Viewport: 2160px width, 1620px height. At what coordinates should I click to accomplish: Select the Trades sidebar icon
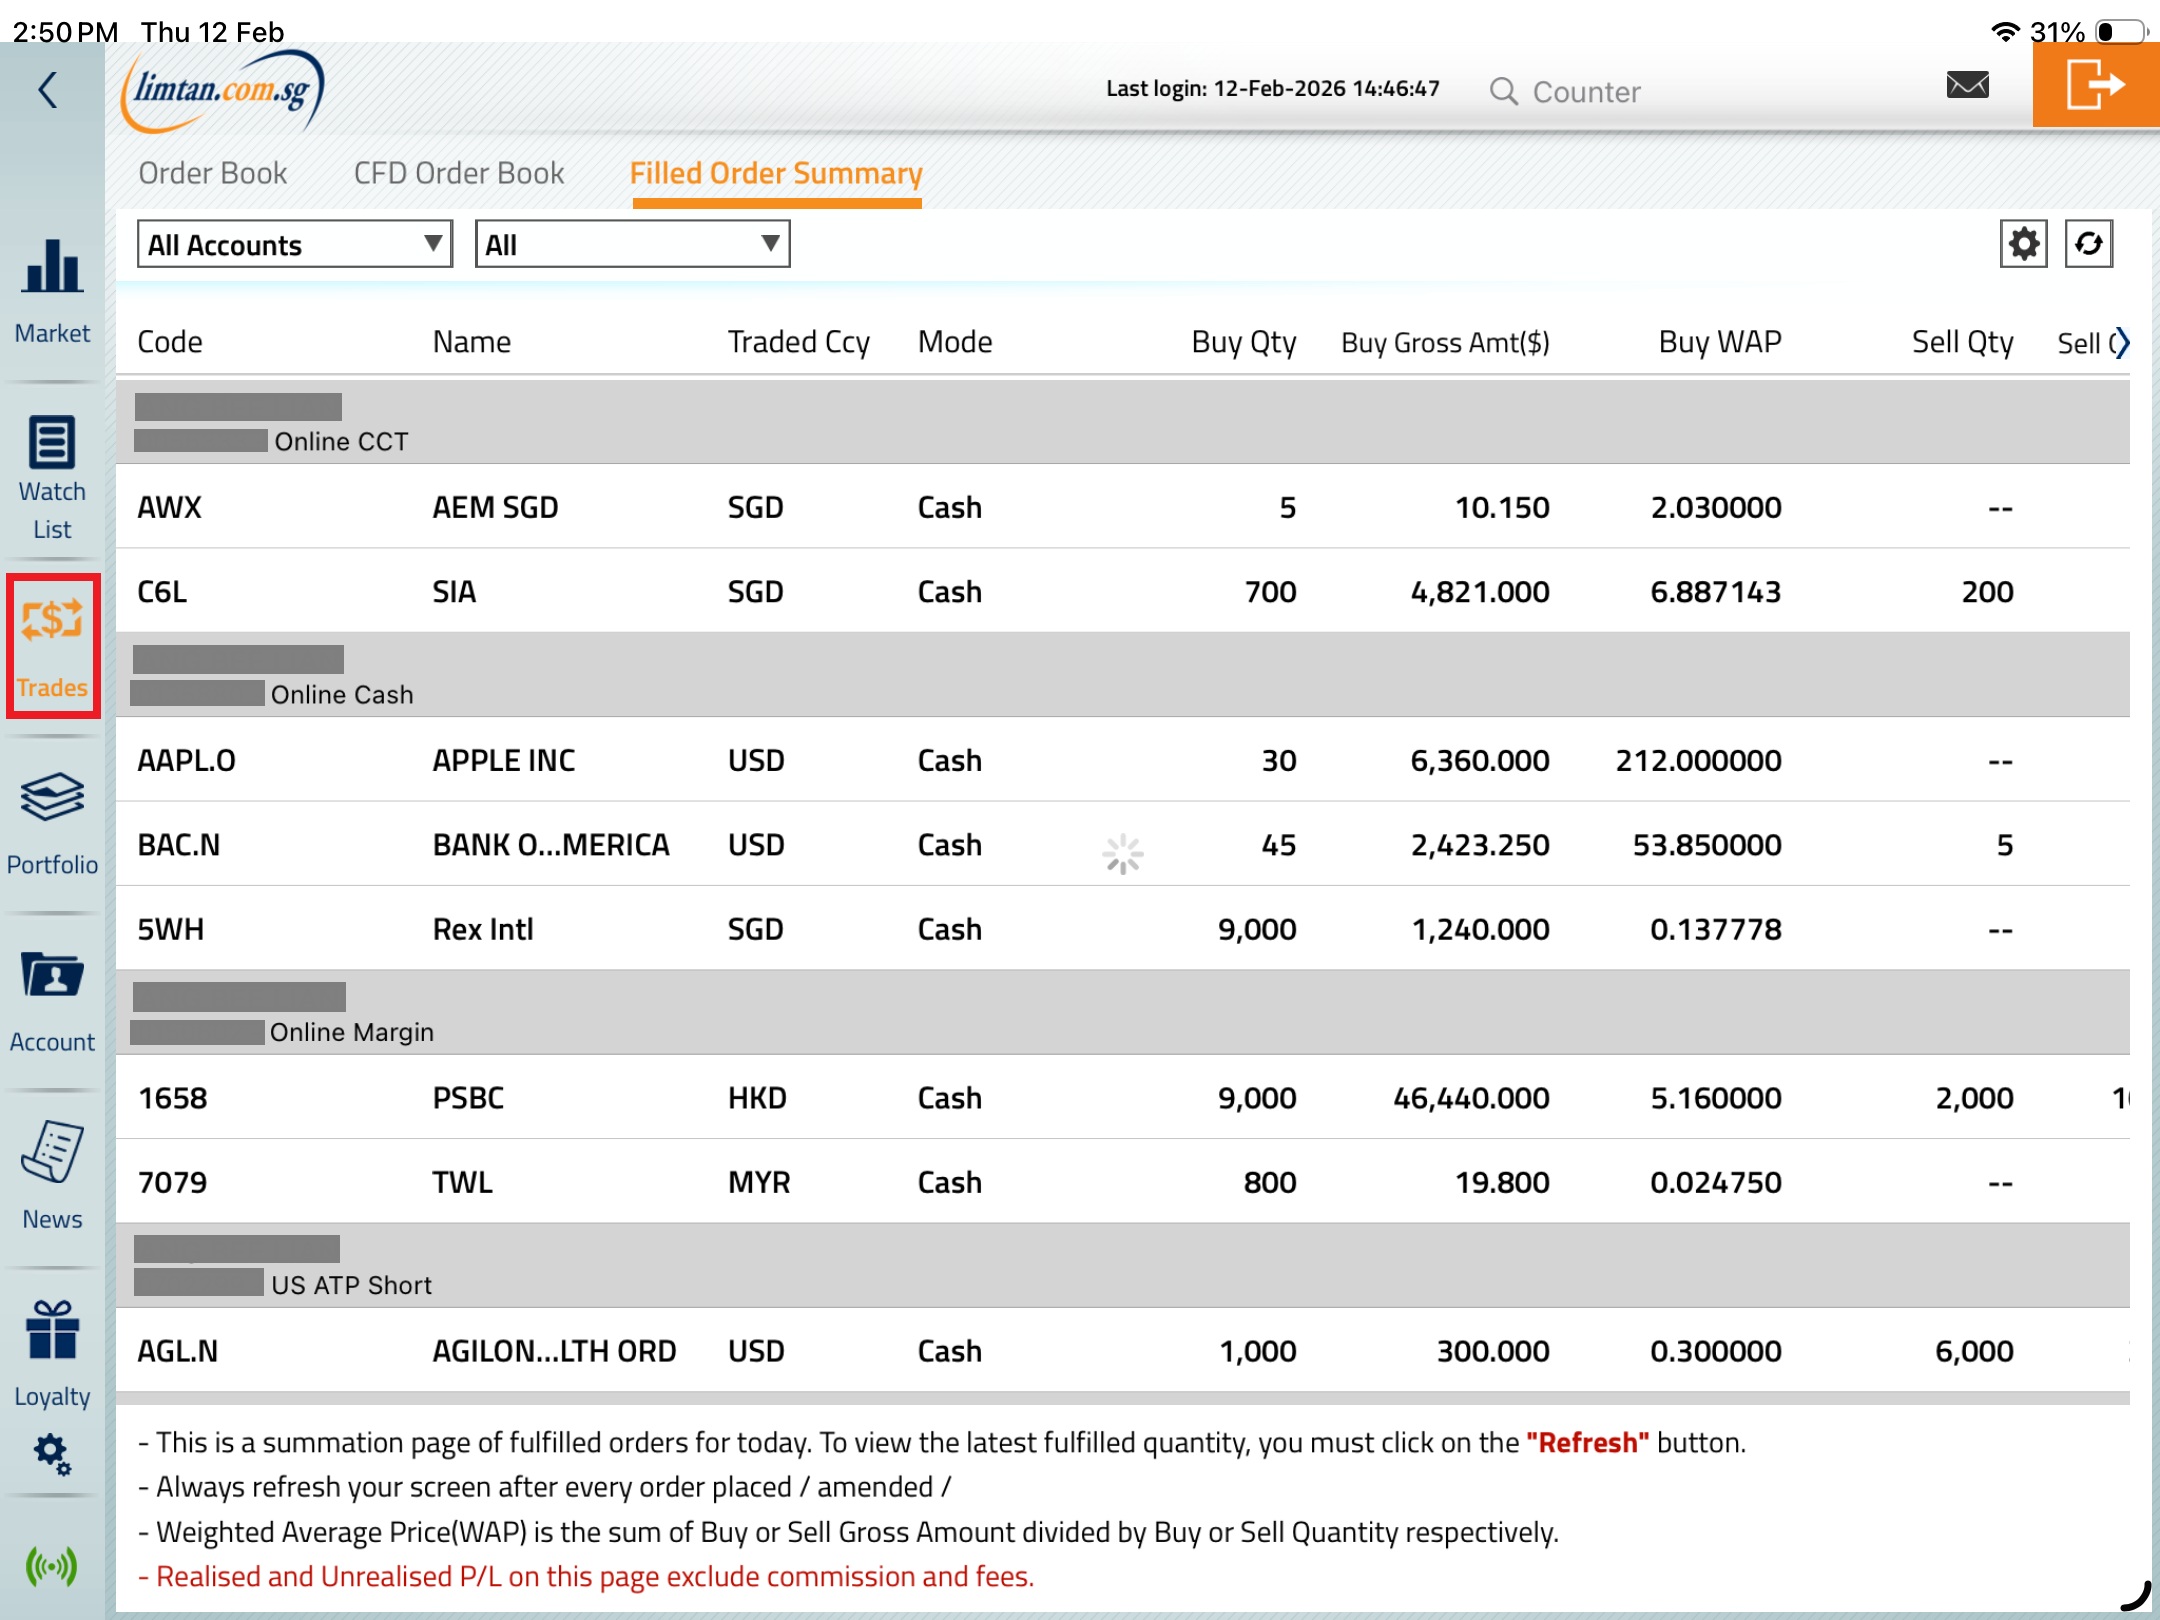(x=52, y=621)
